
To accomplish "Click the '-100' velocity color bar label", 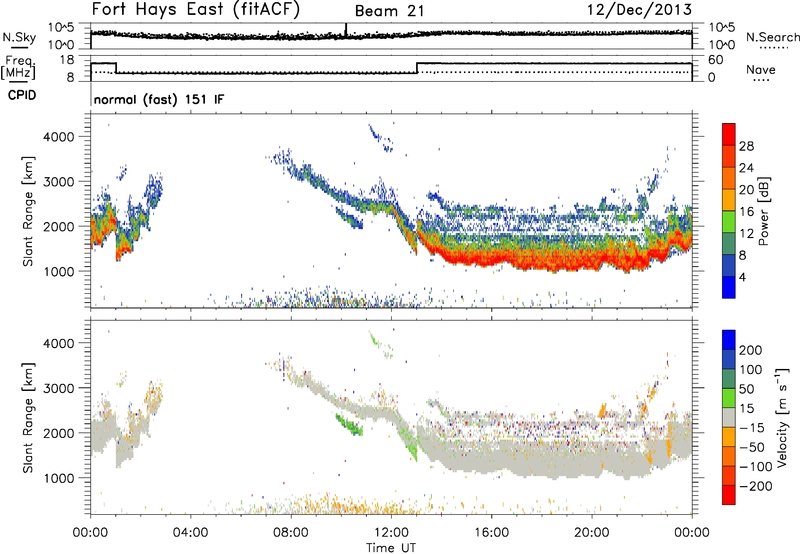I will click(757, 467).
